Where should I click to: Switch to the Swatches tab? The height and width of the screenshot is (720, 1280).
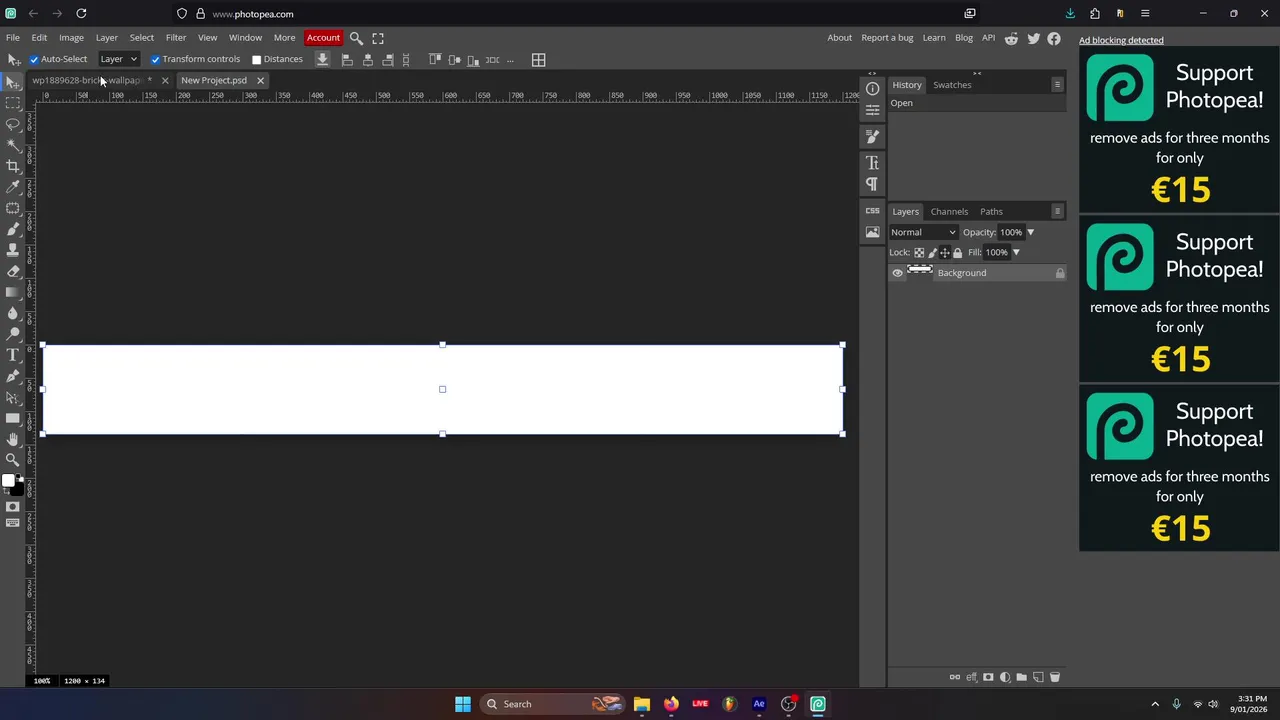click(x=952, y=85)
